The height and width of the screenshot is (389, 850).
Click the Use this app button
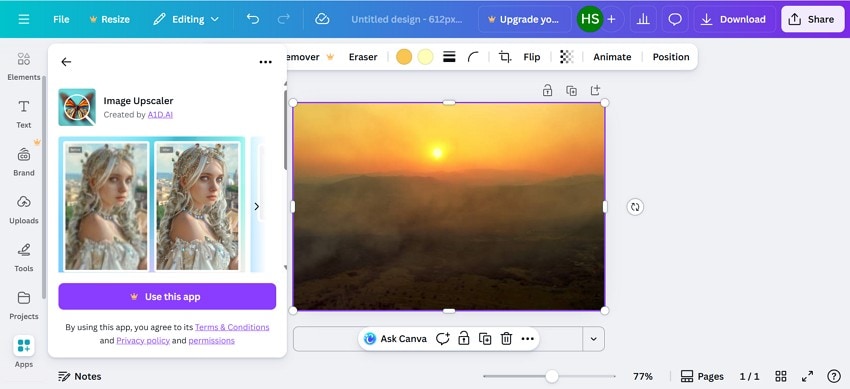pos(167,296)
